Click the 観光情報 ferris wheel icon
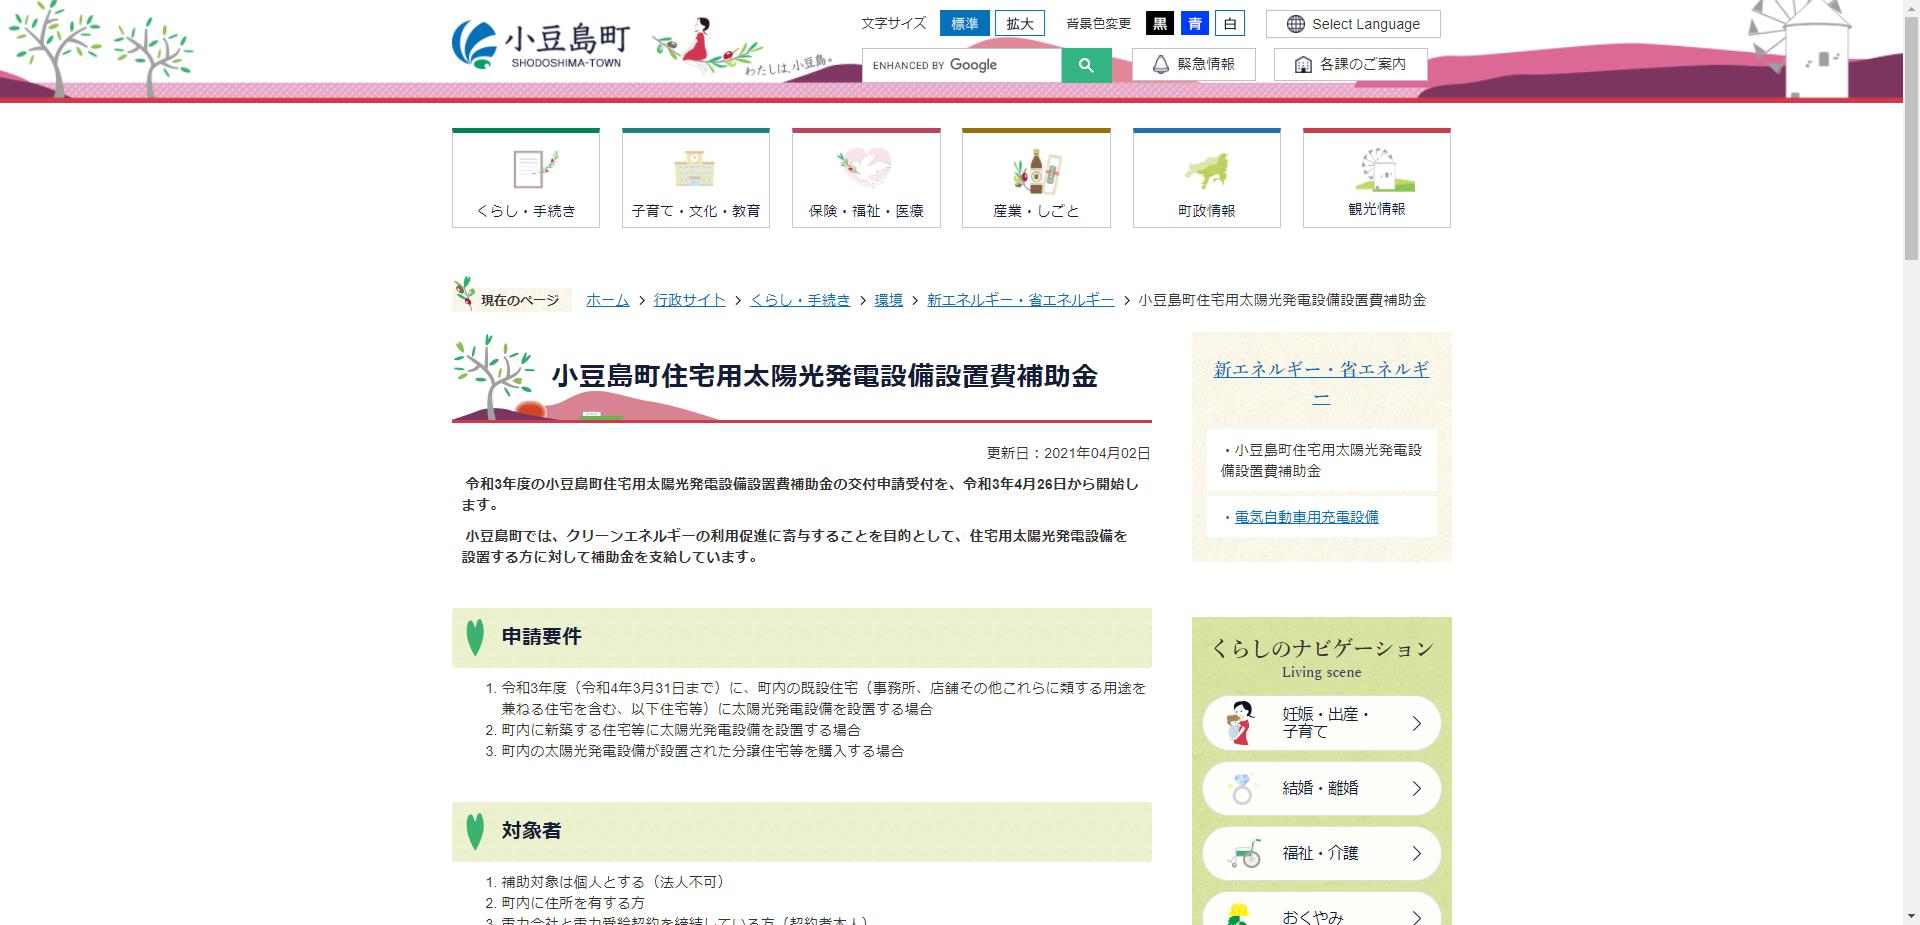The image size is (1920, 925). [x=1376, y=170]
